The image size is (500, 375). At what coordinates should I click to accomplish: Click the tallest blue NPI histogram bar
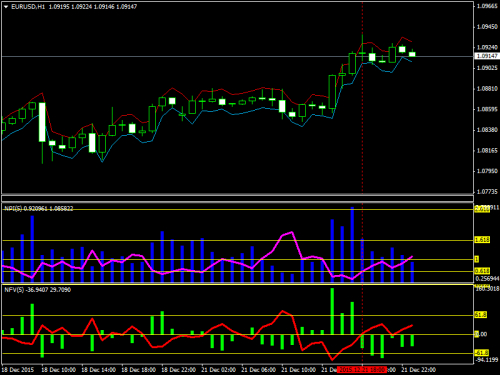click(352, 245)
